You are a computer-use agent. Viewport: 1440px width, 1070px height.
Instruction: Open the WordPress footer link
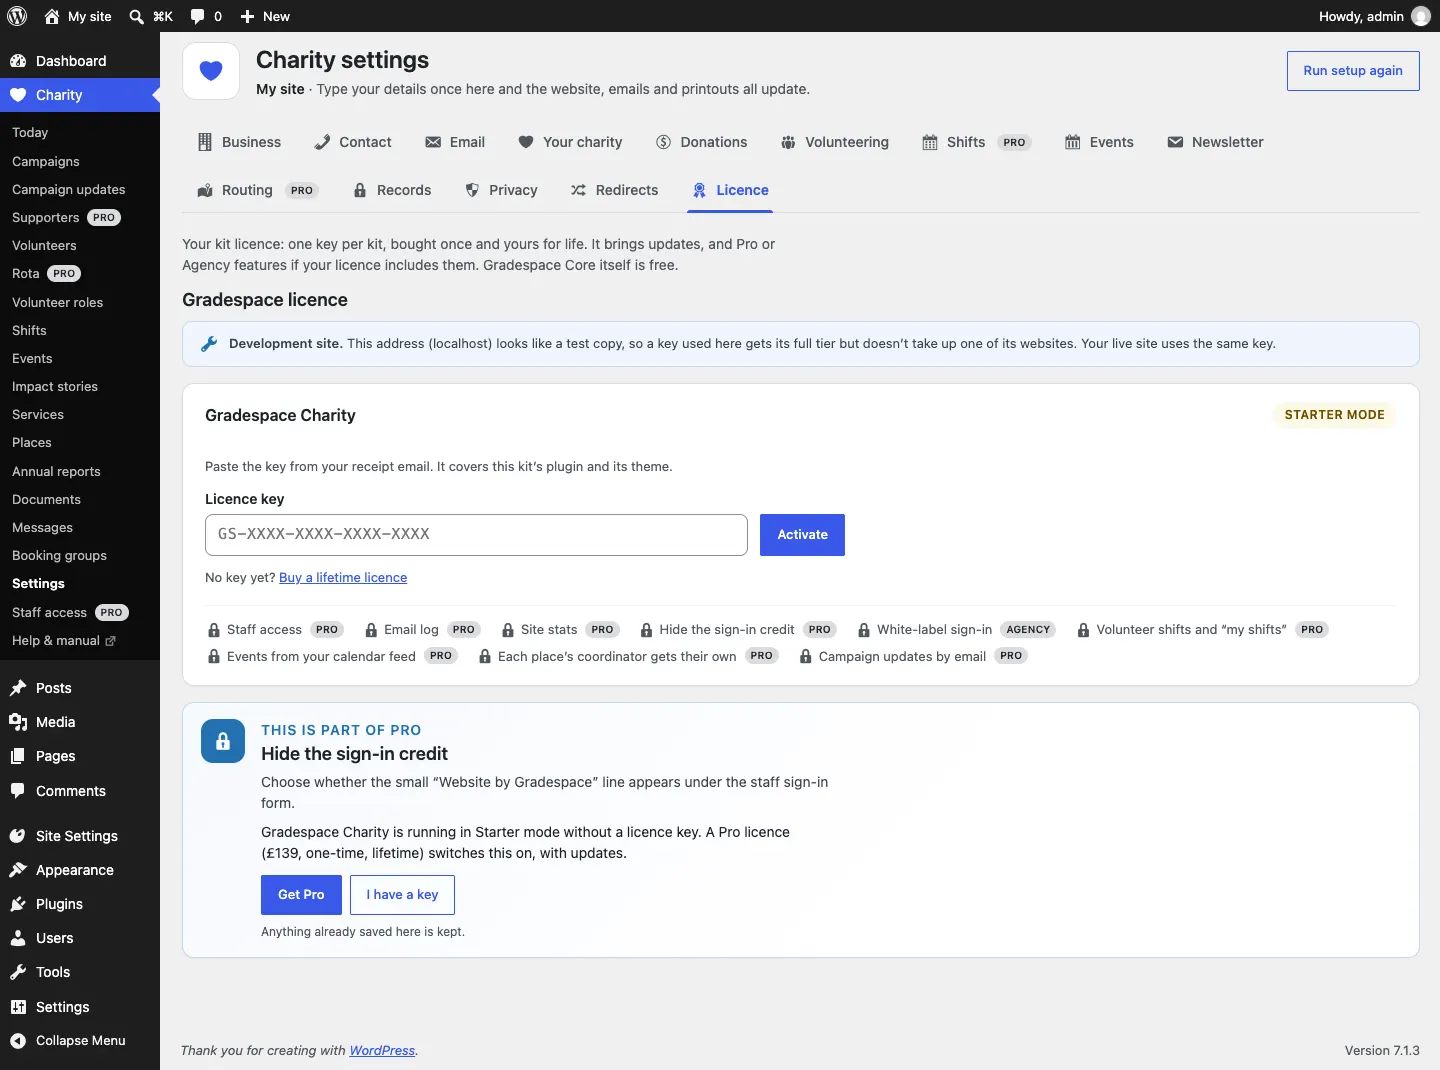(x=382, y=1051)
